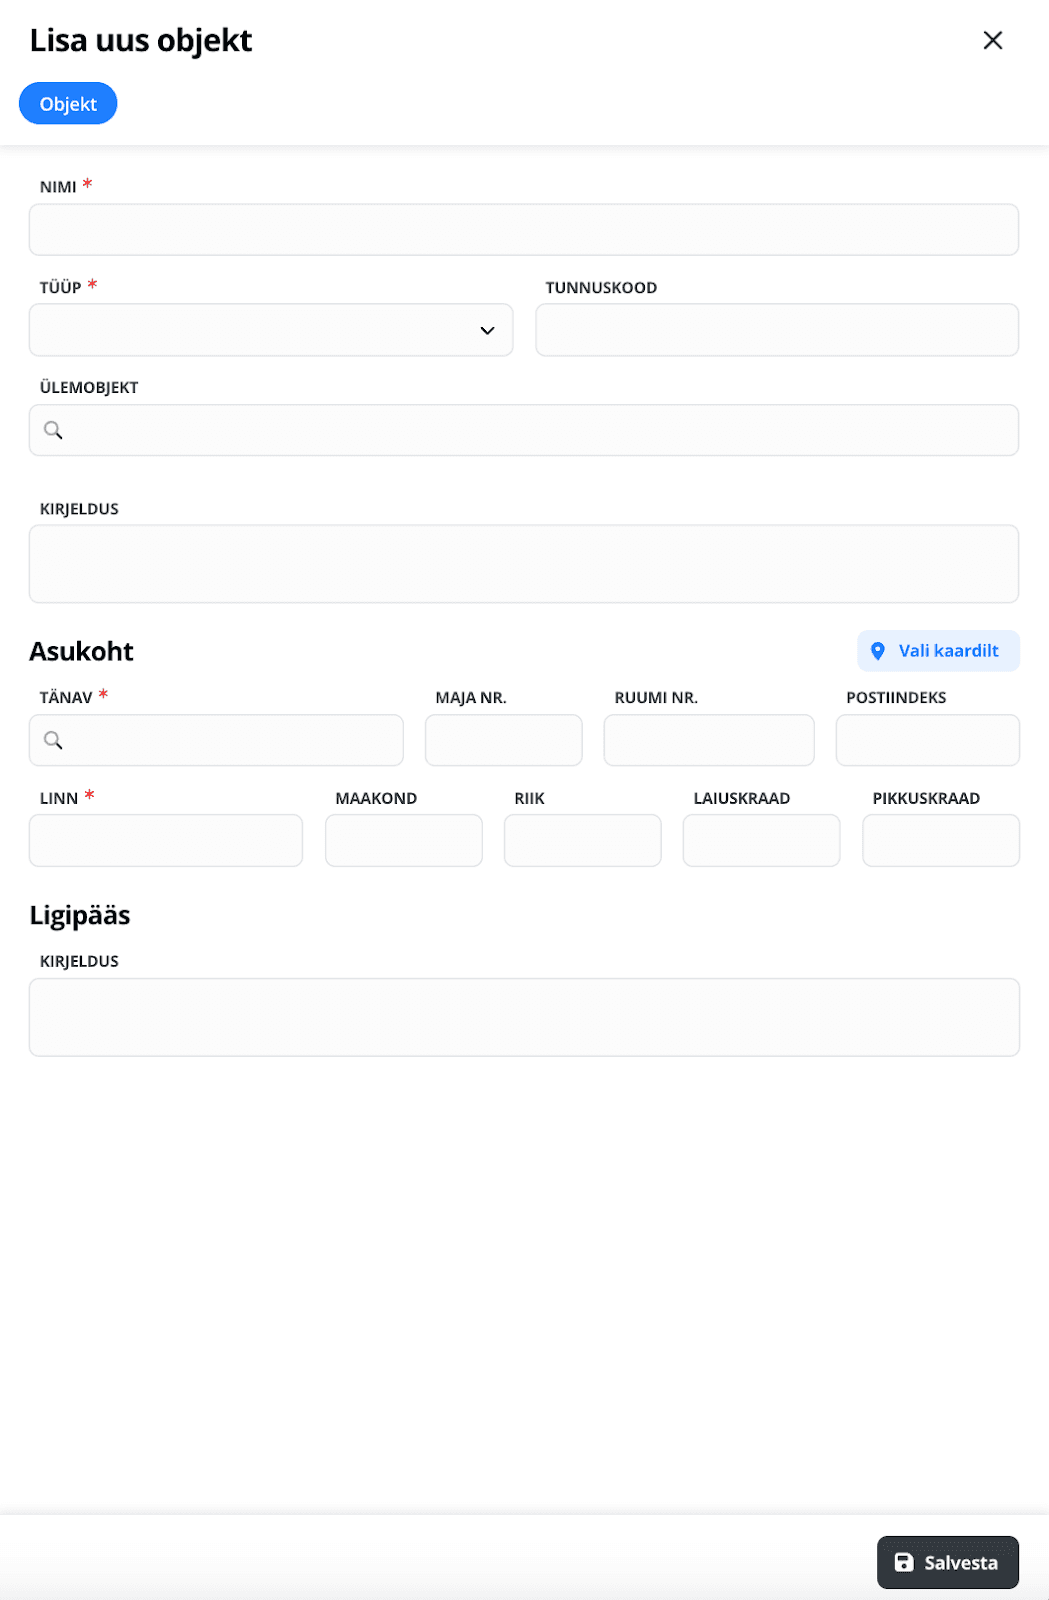Click the Maja nr. input field

click(x=504, y=740)
